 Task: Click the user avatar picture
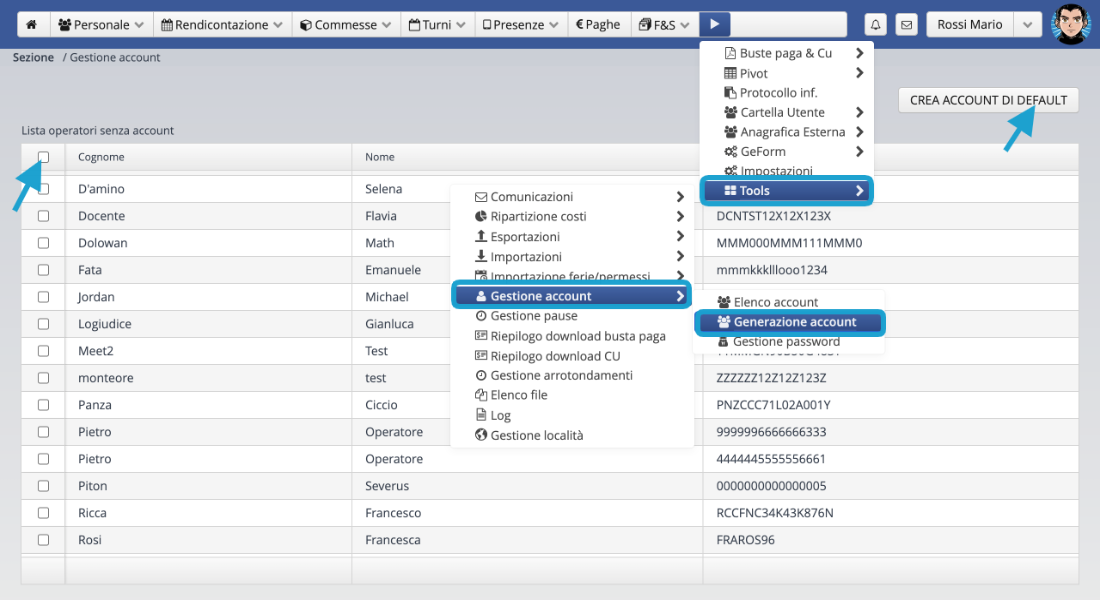[x=1071, y=25]
